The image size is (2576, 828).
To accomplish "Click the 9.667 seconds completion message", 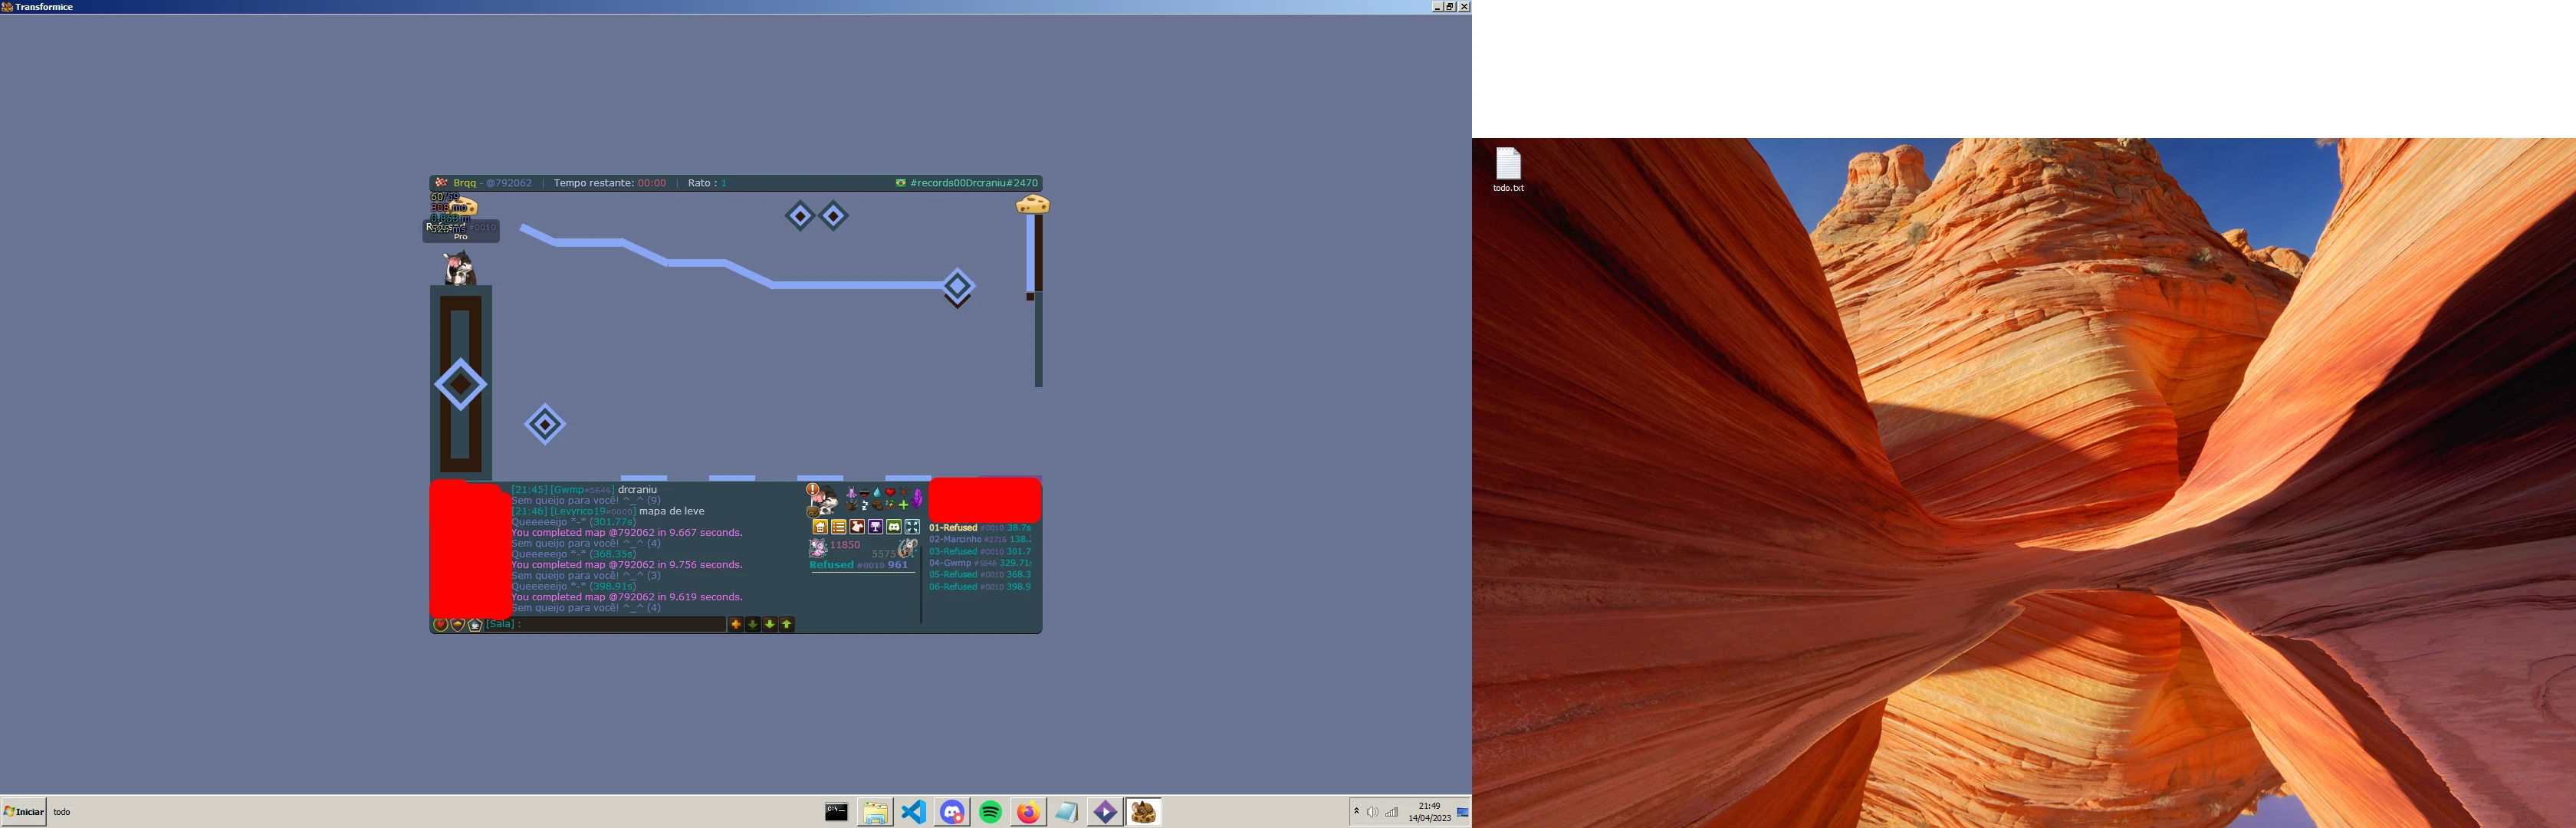I will click(627, 533).
